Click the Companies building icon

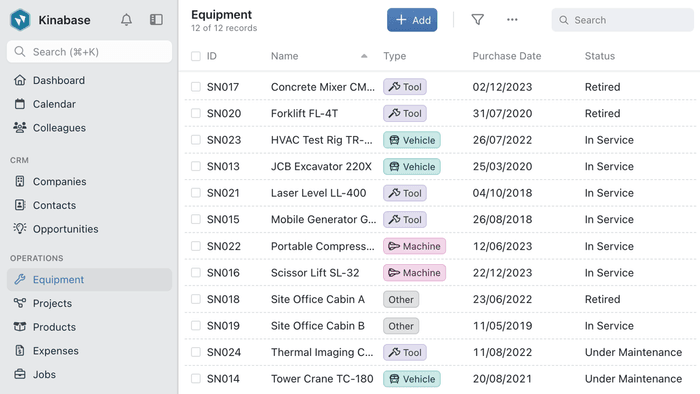(20, 181)
